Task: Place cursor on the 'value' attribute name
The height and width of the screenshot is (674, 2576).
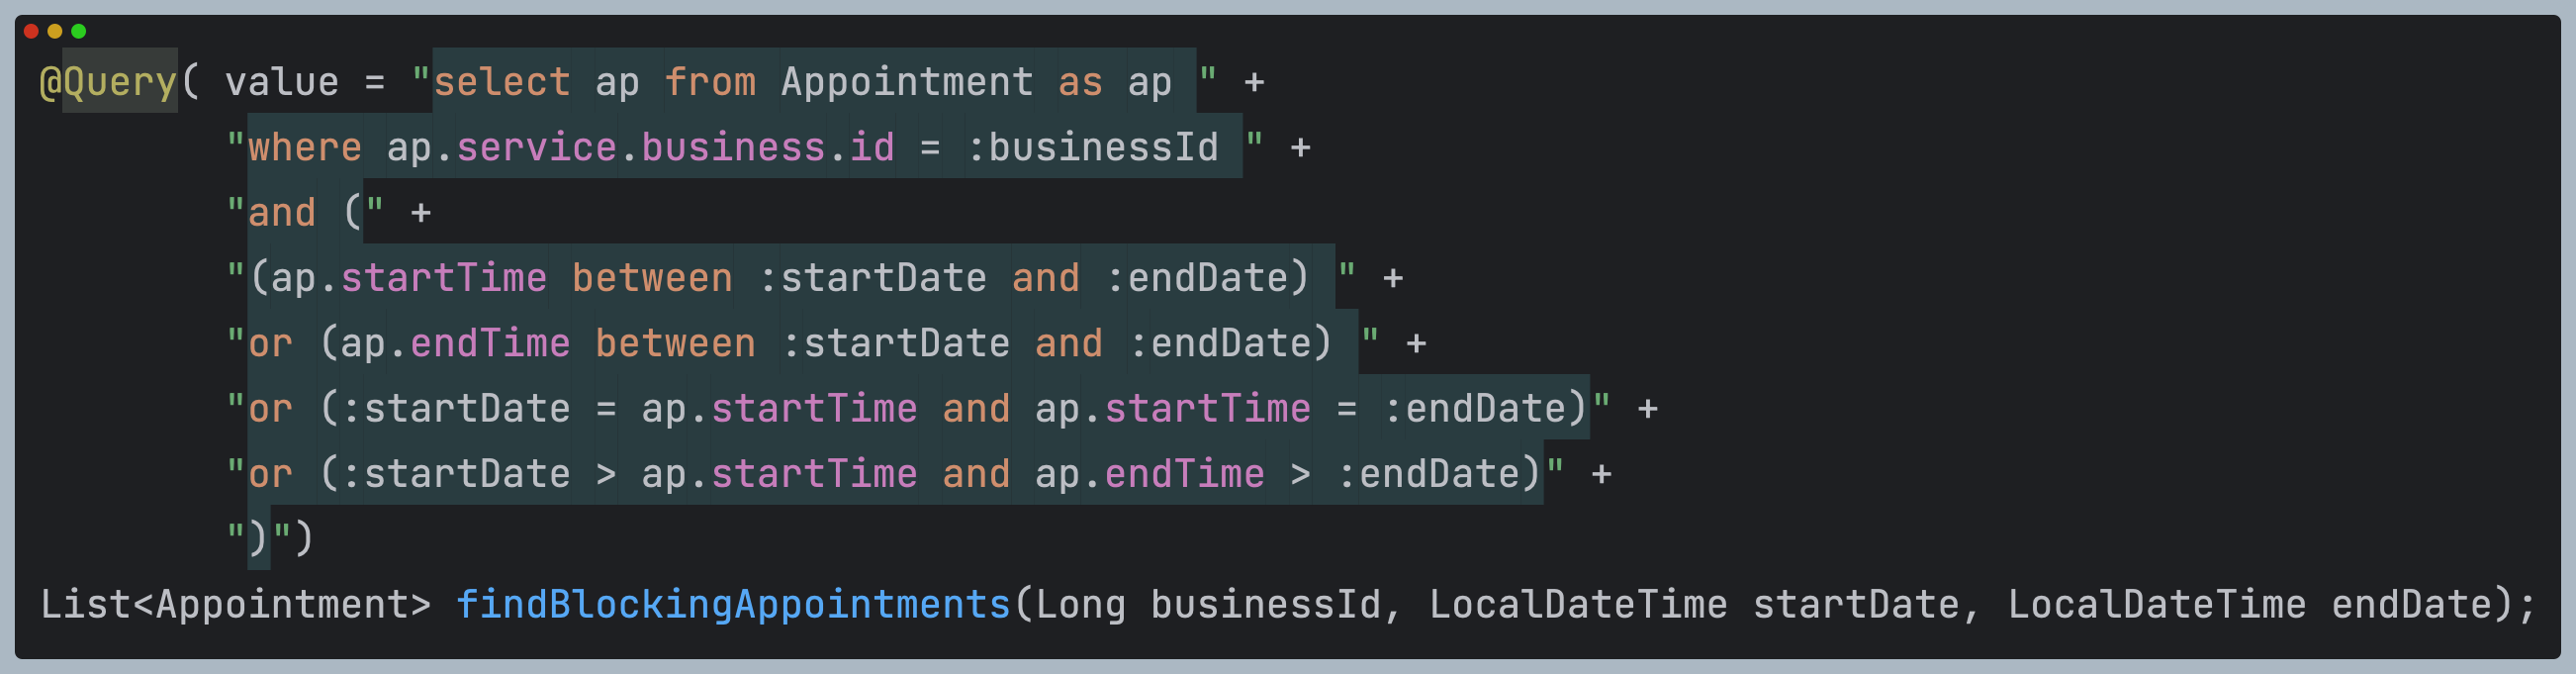Action: pyautogui.click(x=281, y=82)
